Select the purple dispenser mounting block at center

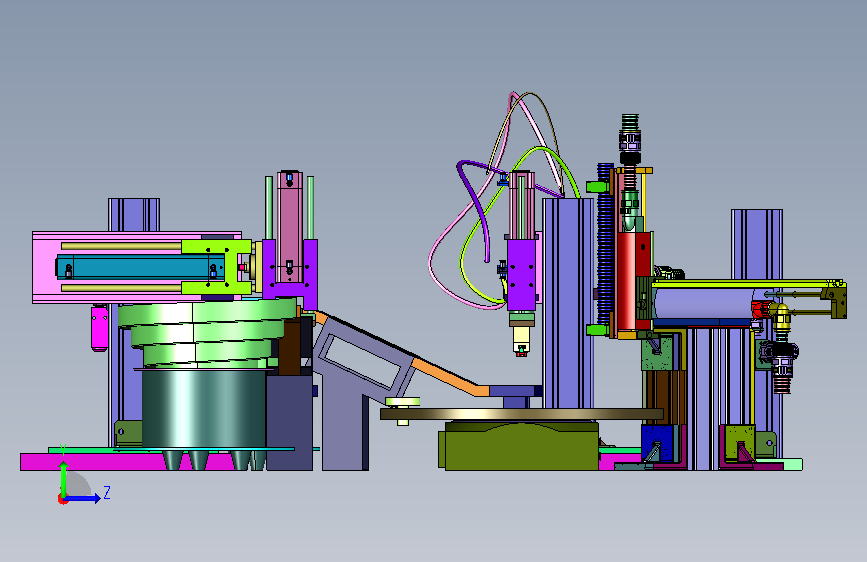coord(521,274)
